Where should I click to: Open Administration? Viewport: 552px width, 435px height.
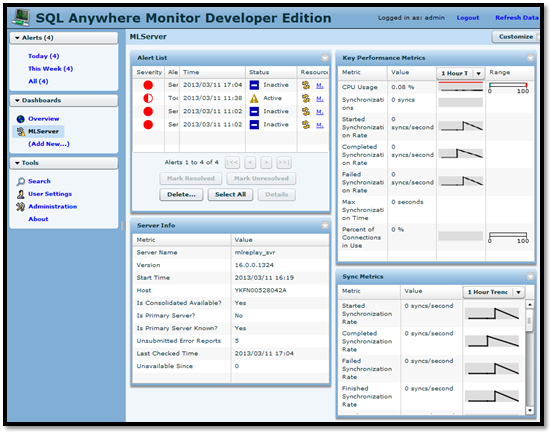(52, 207)
